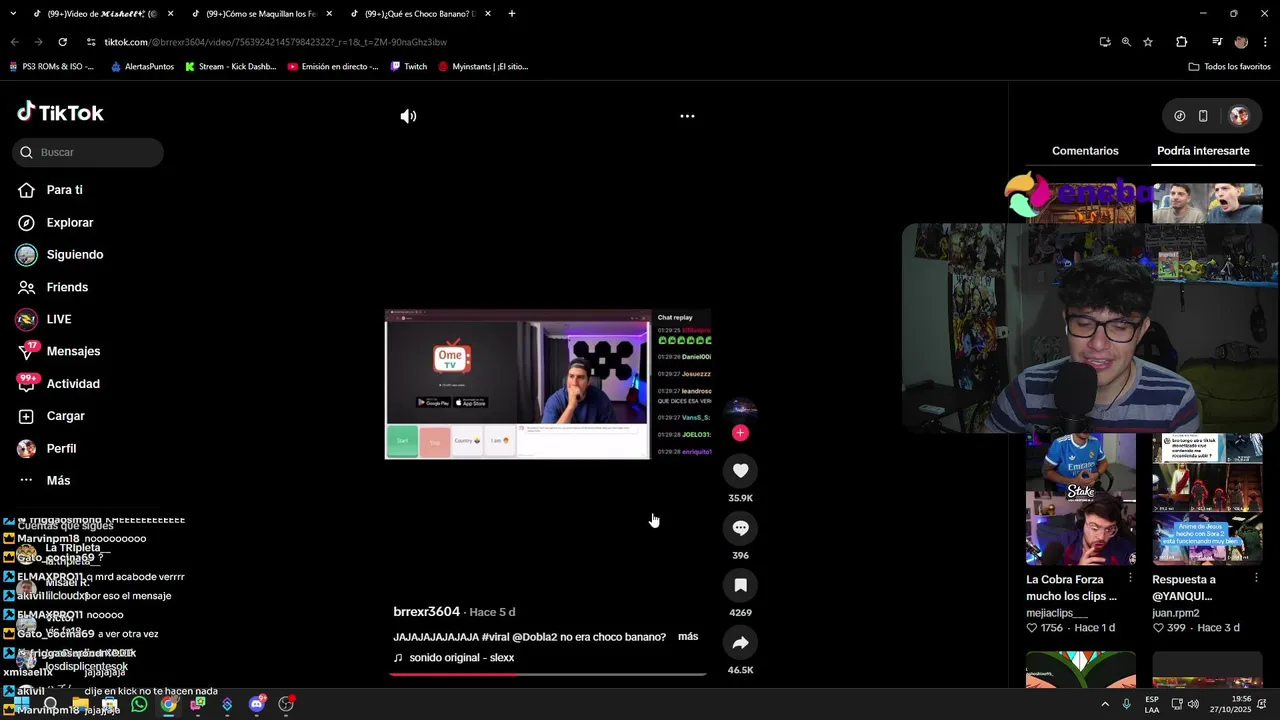Open sonido original - slexx sound page
Image resolution: width=1280 pixels, height=720 pixels.
point(453,658)
